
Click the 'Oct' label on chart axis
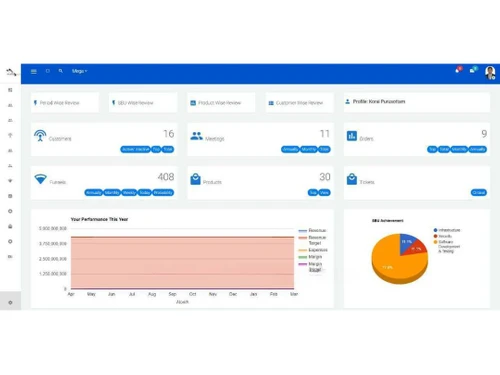click(193, 294)
